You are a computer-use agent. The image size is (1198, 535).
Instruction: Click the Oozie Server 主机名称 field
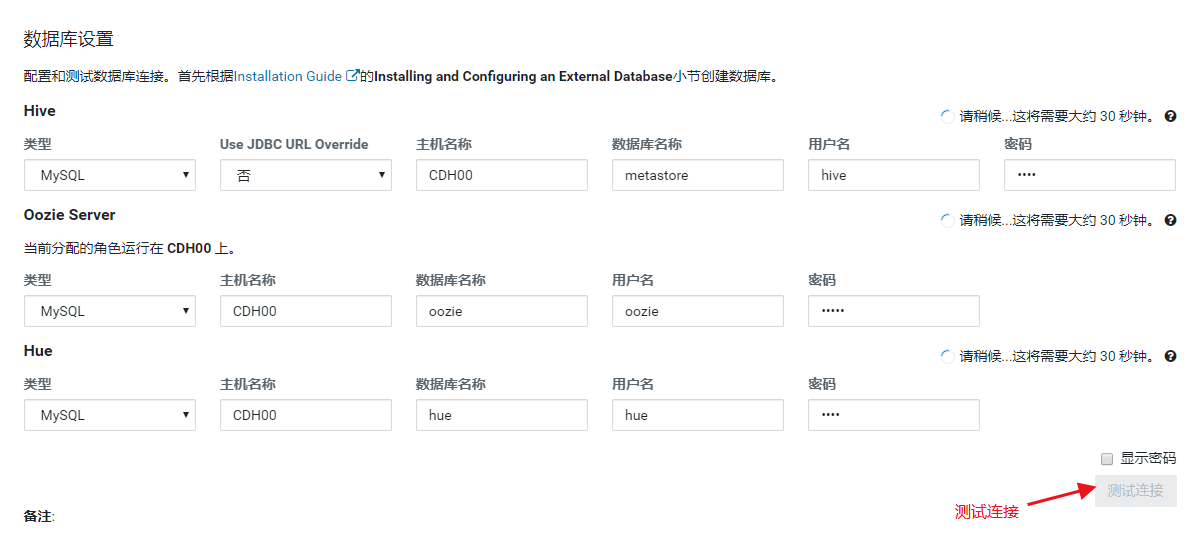[x=306, y=311]
